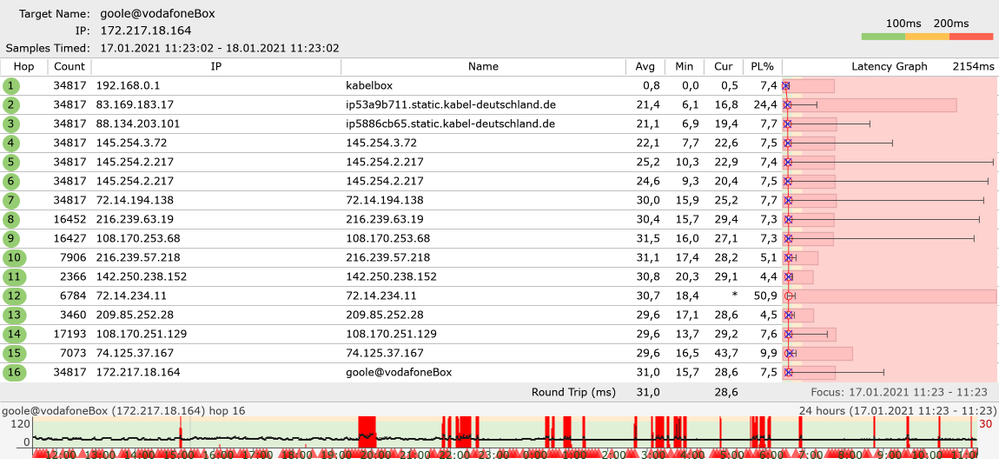Click IP cell 108.170.253.68
Image resolution: width=999 pixels, height=459 pixels.
pyautogui.click(x=137, y=239)
